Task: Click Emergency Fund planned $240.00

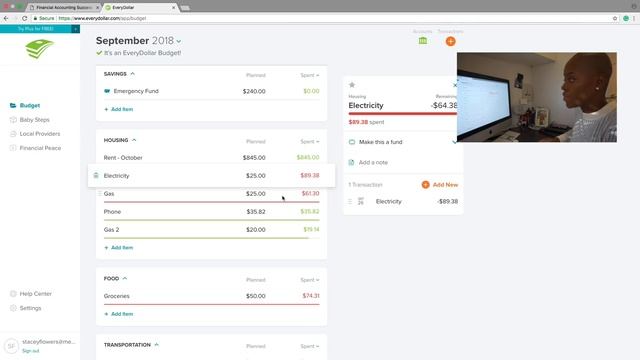Action: click(x=254, y=91)
